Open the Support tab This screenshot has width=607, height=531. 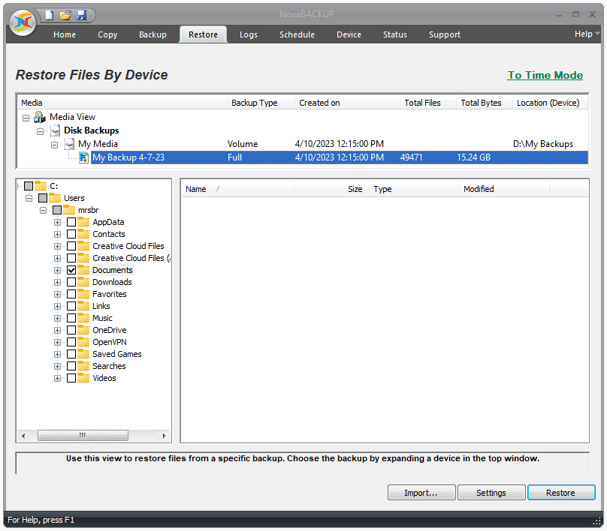click(444, 34)
